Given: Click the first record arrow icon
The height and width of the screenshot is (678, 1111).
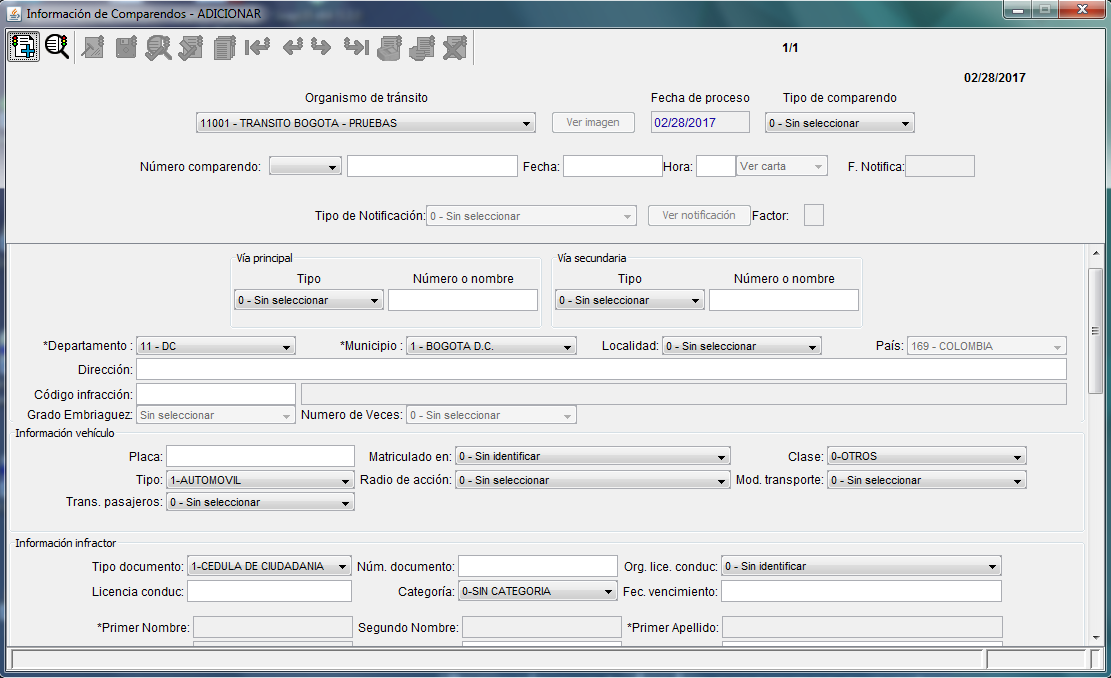Looking at the screenshot, I should (257, 47).
